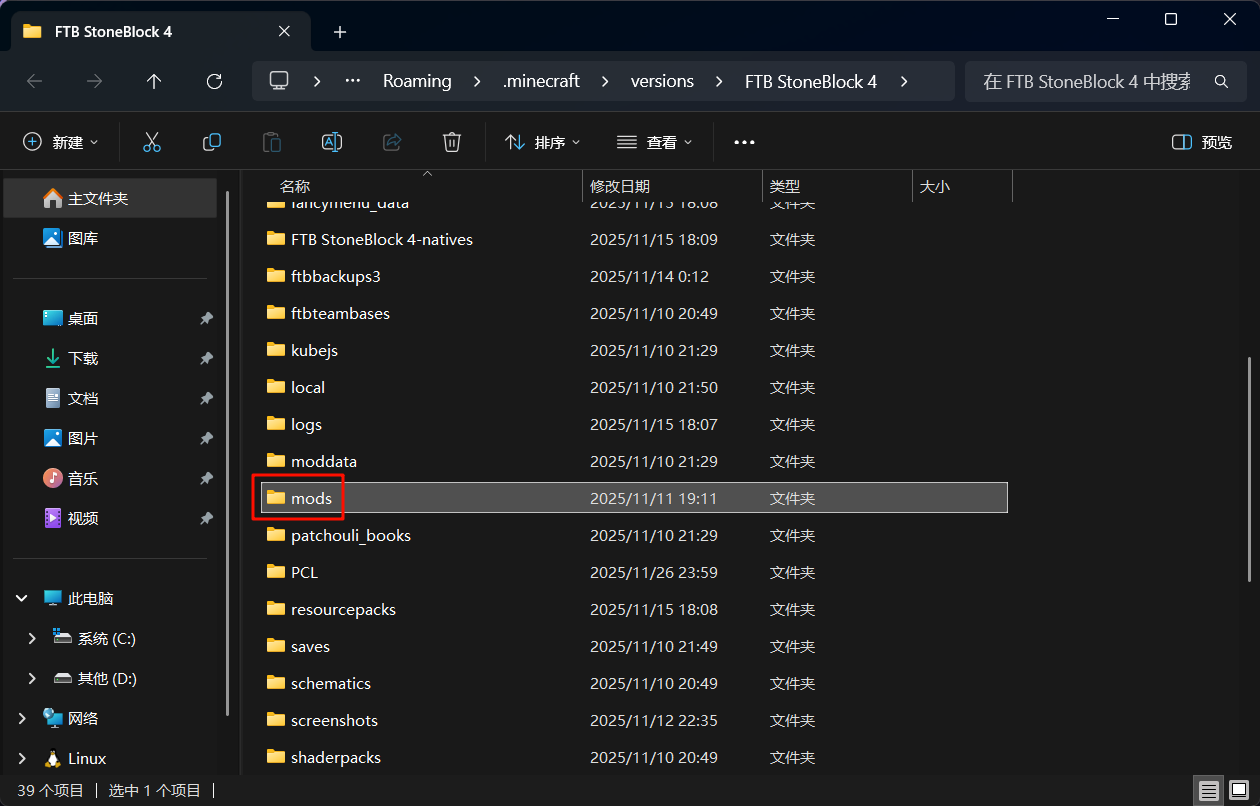Click the Copy icon in toolbar
The width and height of the screenshot is (1260, 806).
[212, 142]
